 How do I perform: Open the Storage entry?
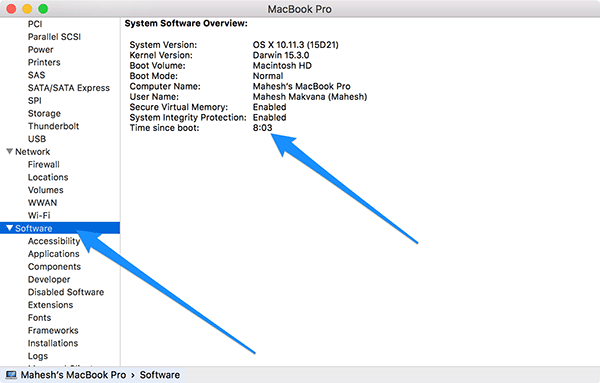(x=44, y=114)
